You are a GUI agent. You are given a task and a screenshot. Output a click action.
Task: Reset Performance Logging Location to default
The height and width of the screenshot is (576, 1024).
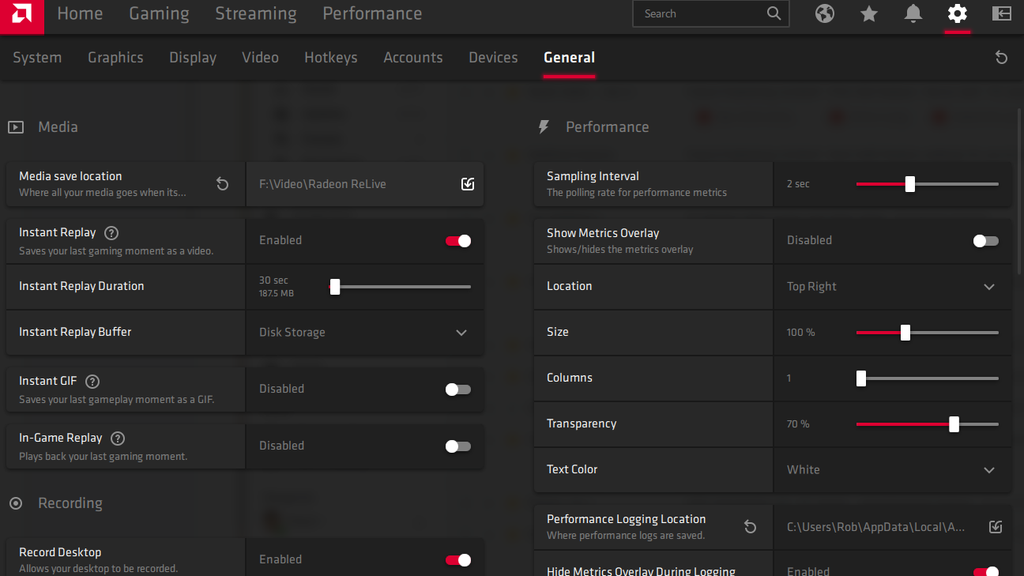click(750, 526)
